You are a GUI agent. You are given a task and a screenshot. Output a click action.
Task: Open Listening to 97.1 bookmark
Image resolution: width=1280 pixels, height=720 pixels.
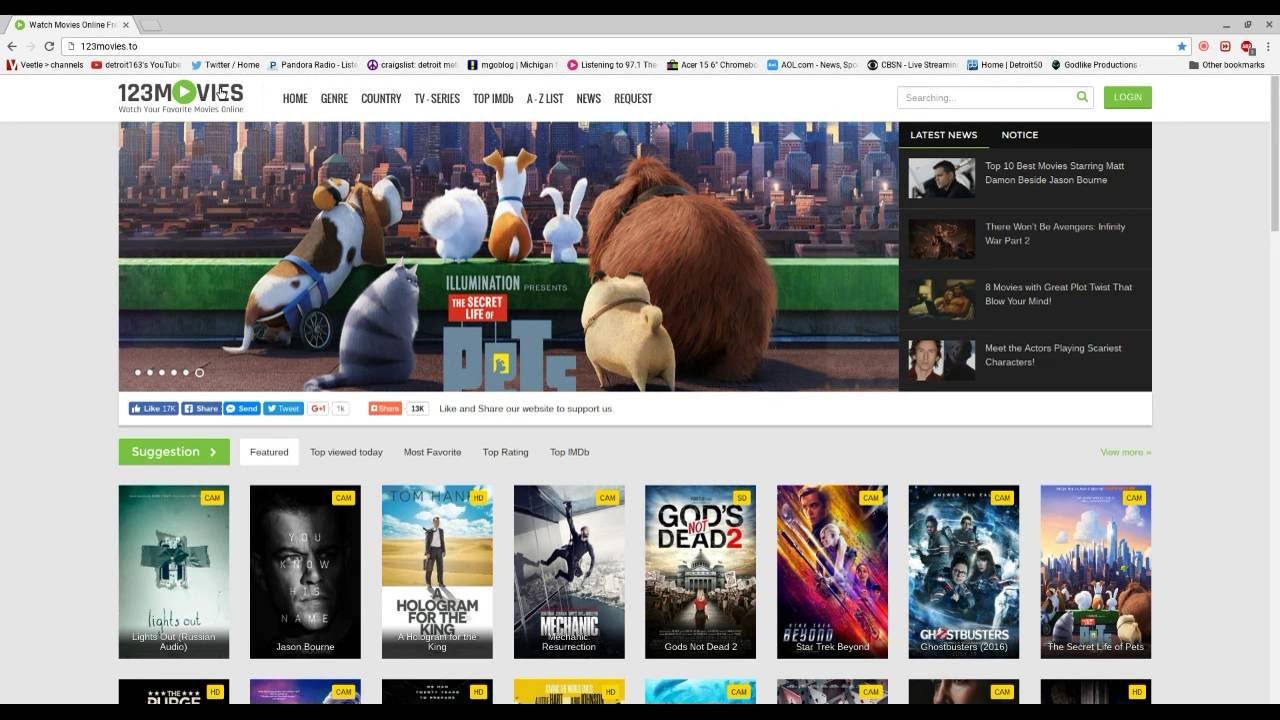click(612, 65)
